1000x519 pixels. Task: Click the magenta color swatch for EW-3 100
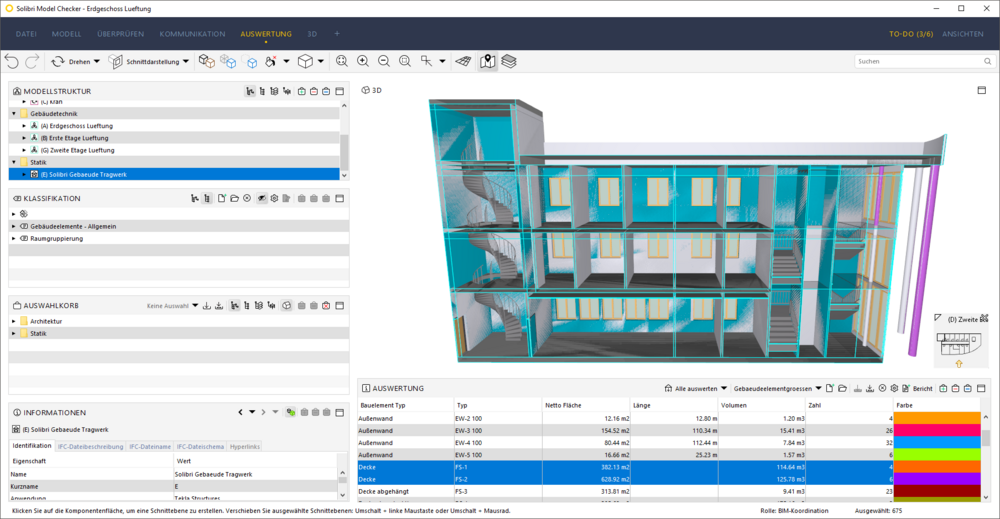(x=937, y=430)
